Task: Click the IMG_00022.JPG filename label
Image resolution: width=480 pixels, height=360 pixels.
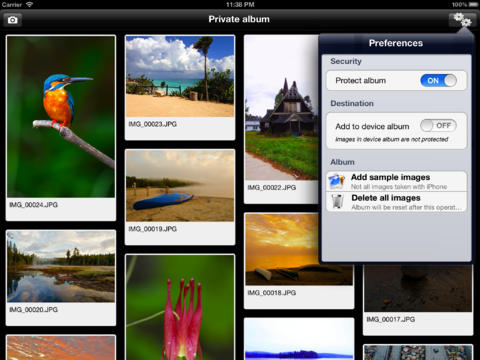Action: click(x=272, y=188)
